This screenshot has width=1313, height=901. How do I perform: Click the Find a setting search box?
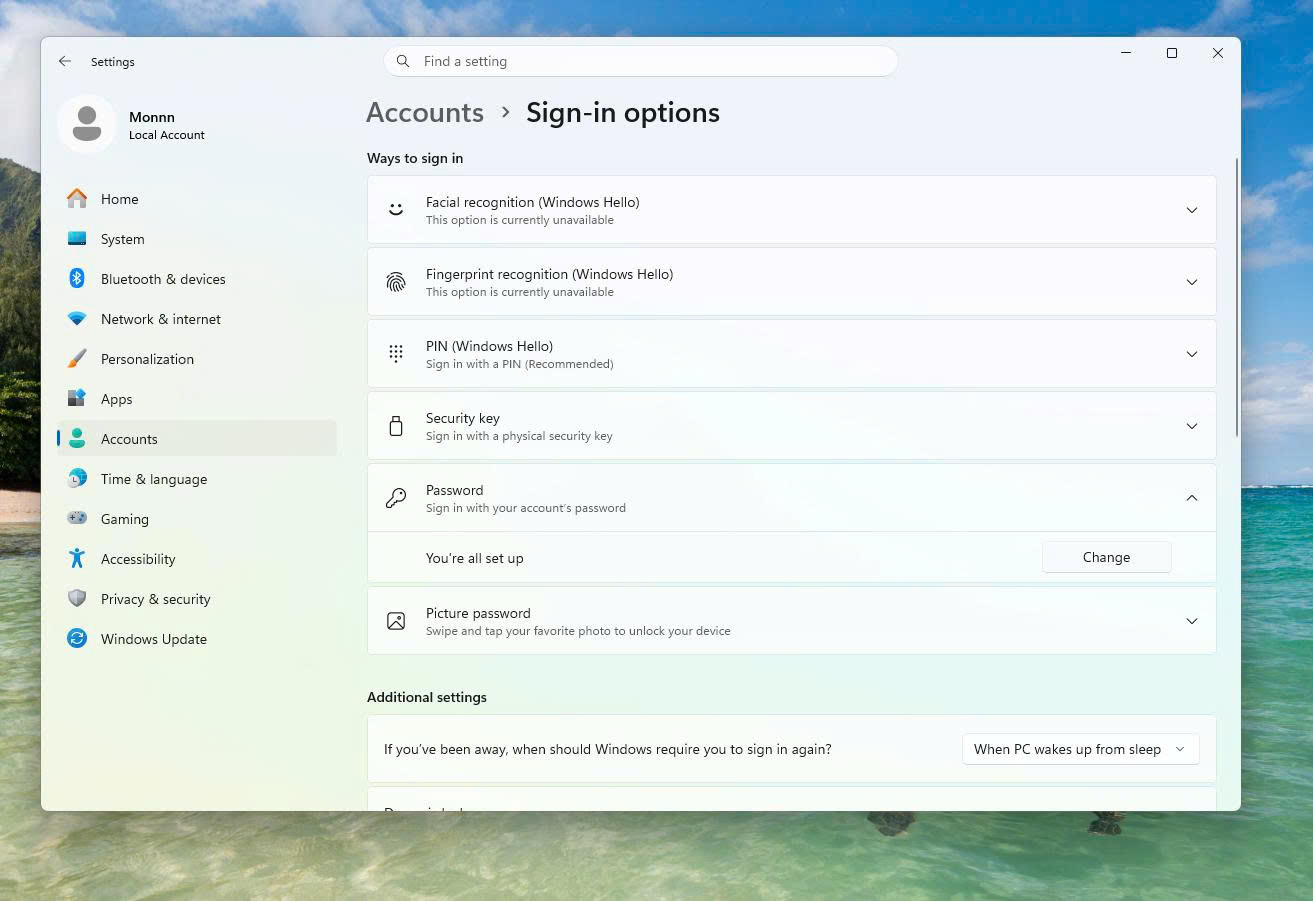640,61
